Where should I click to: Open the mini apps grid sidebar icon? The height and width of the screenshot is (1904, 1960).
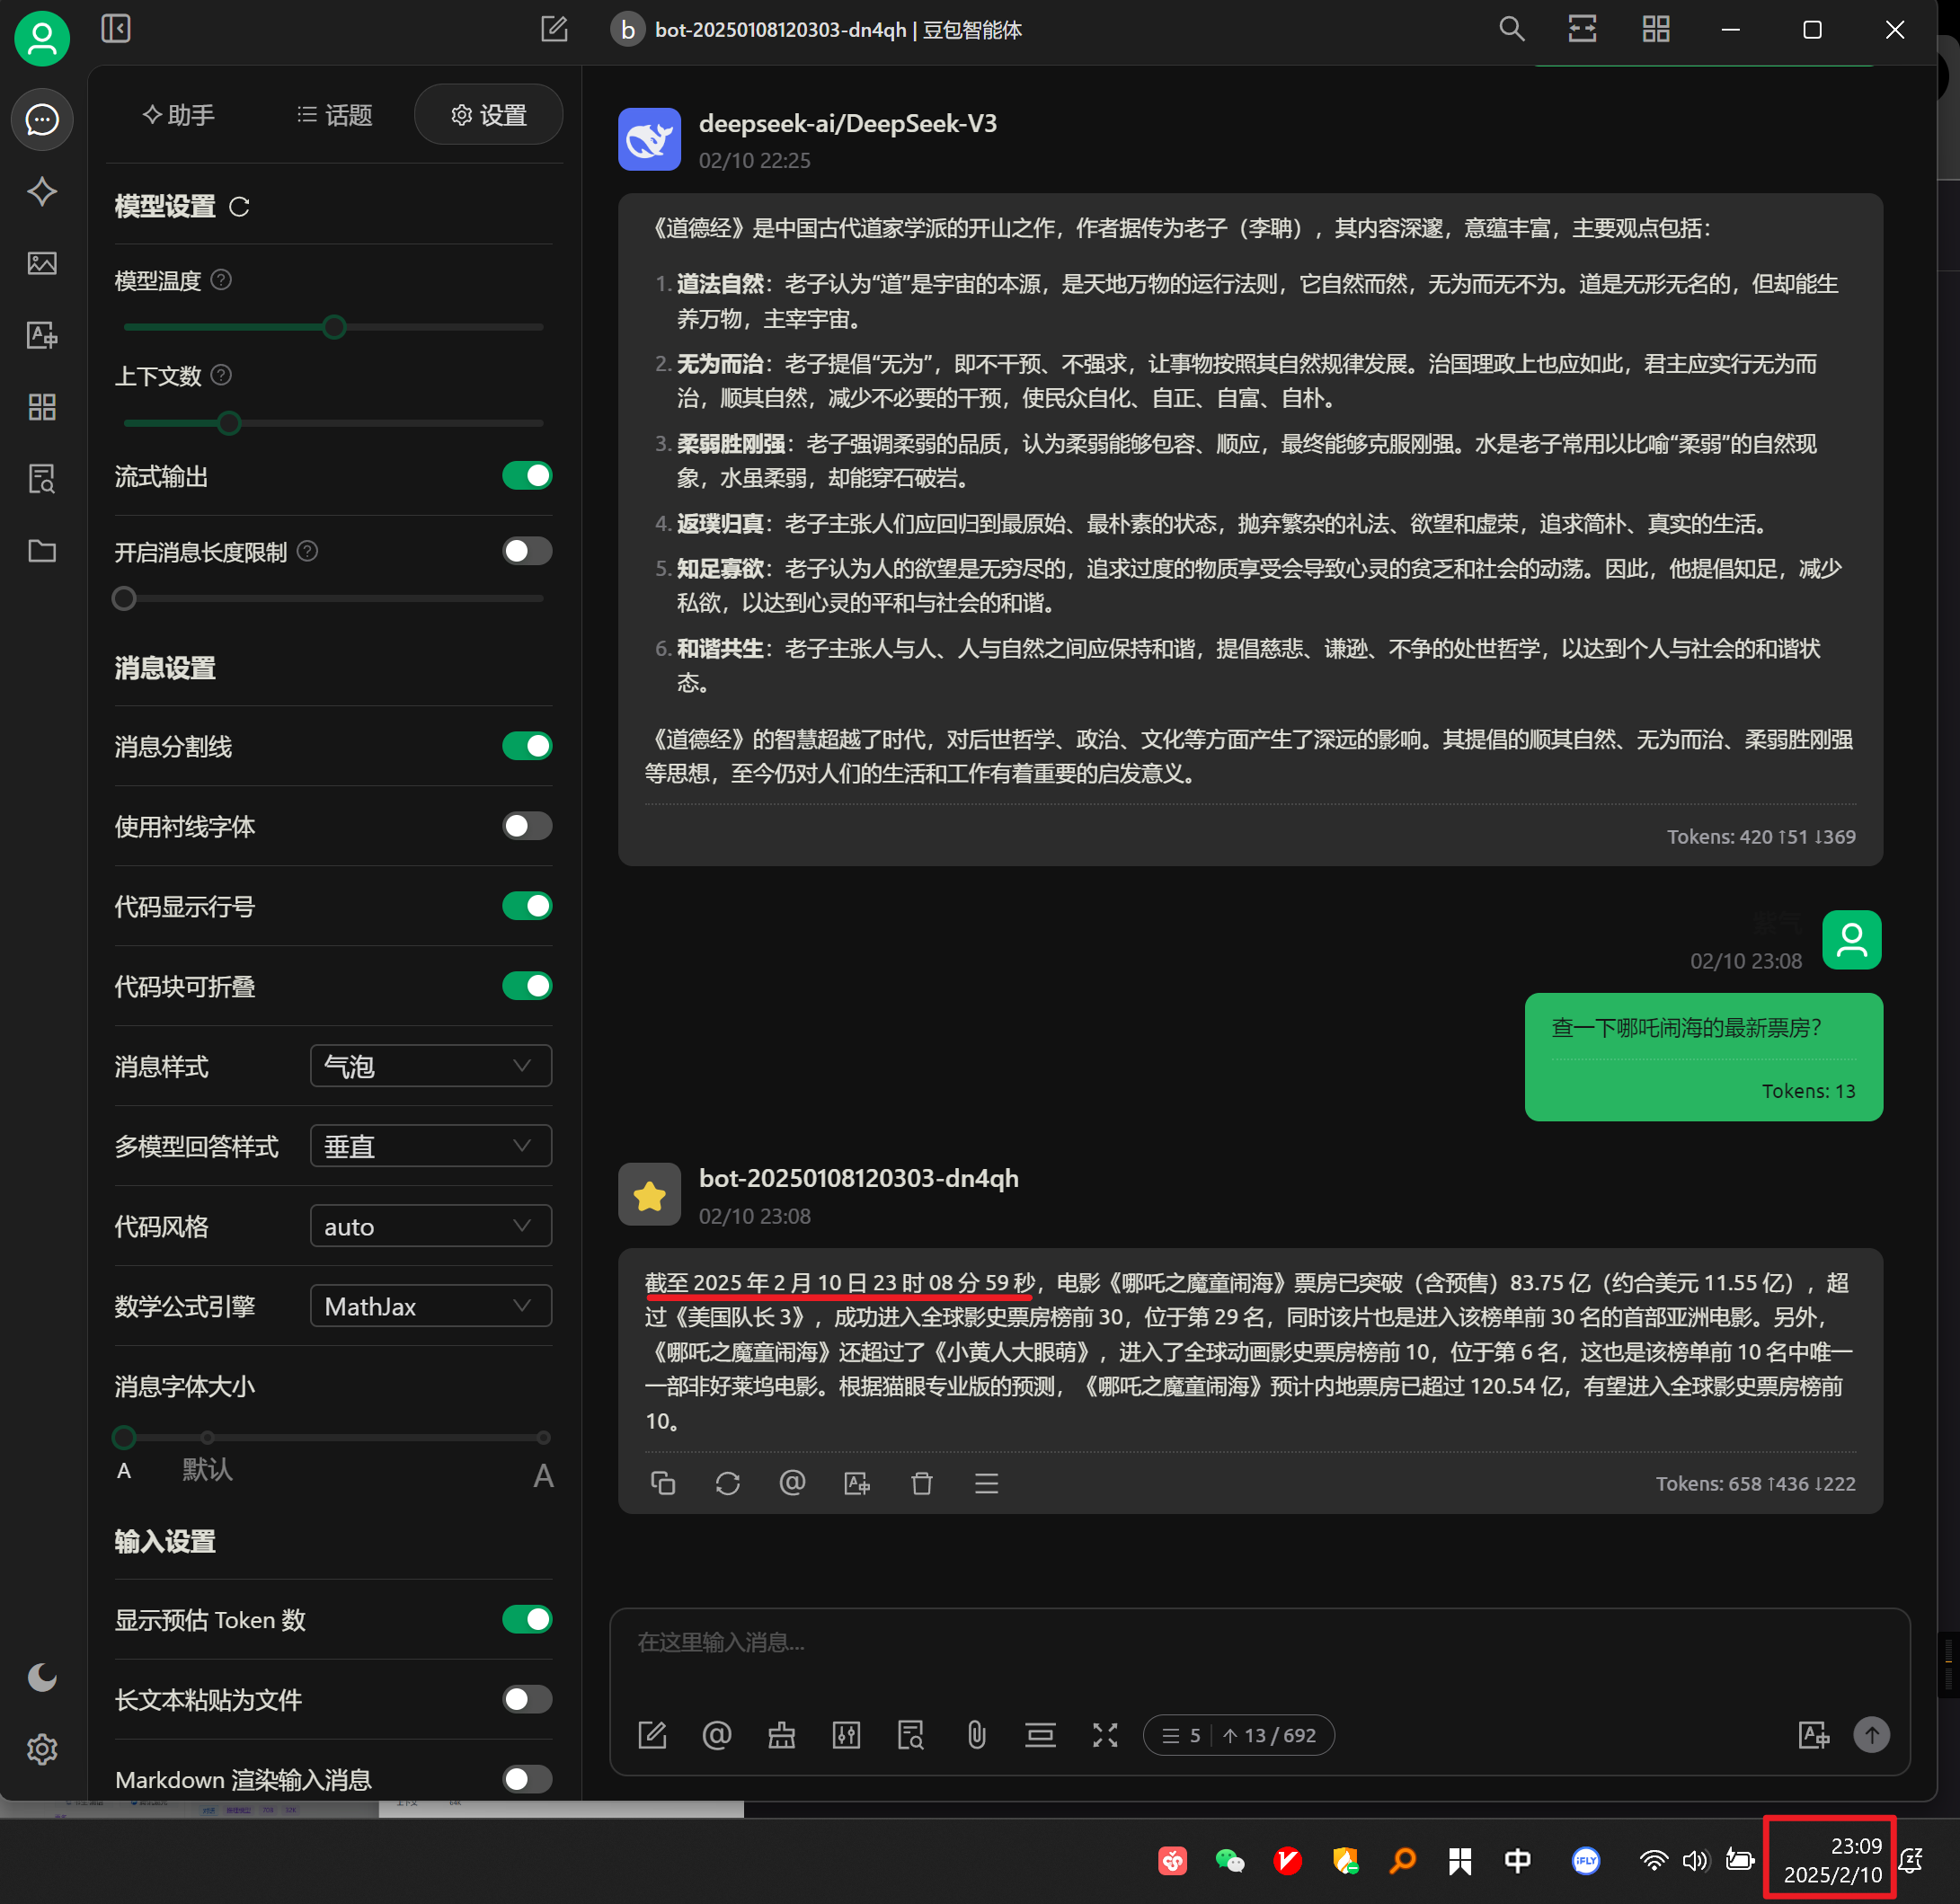(42, 407)
